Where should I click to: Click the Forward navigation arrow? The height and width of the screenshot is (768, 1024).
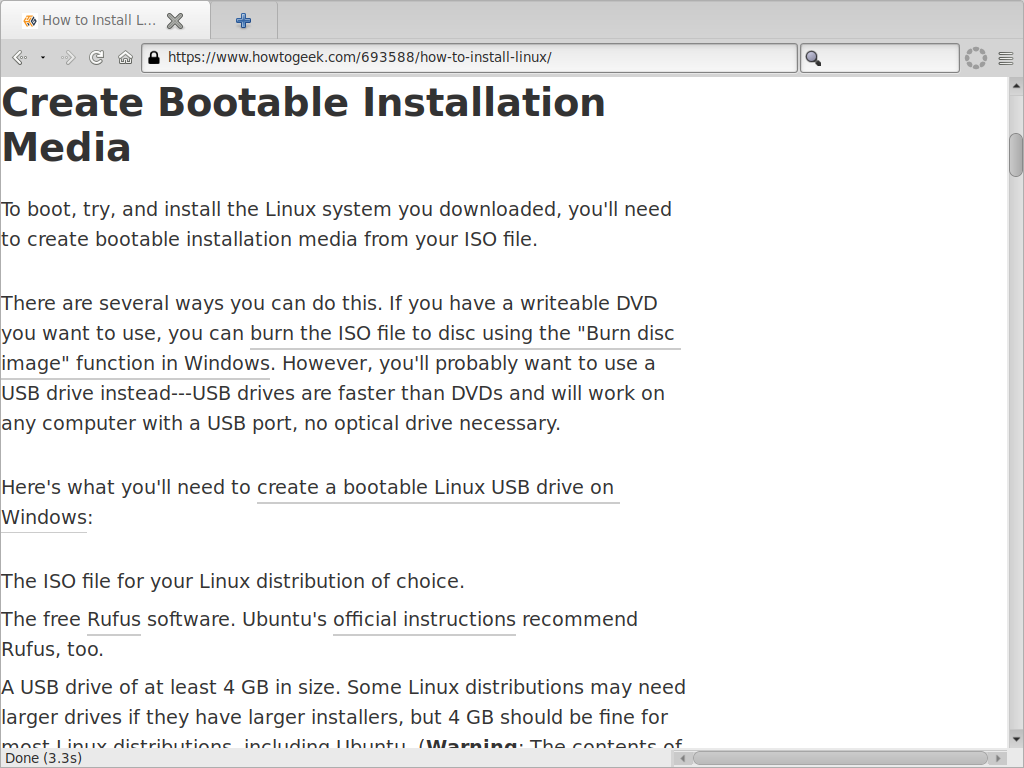(68, 58)
